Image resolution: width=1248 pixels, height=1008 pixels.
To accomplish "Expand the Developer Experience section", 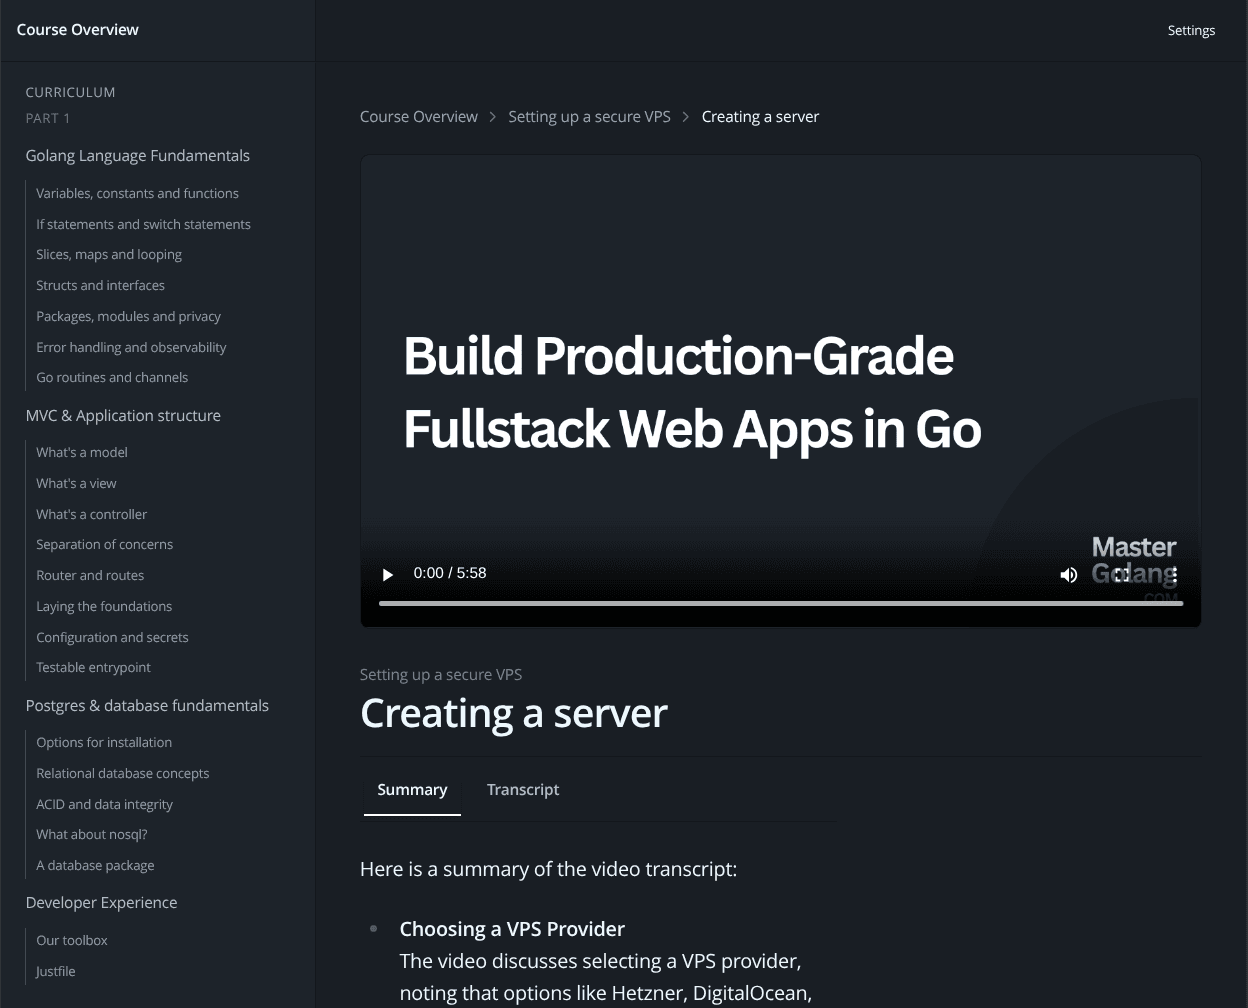I will 101,902.
